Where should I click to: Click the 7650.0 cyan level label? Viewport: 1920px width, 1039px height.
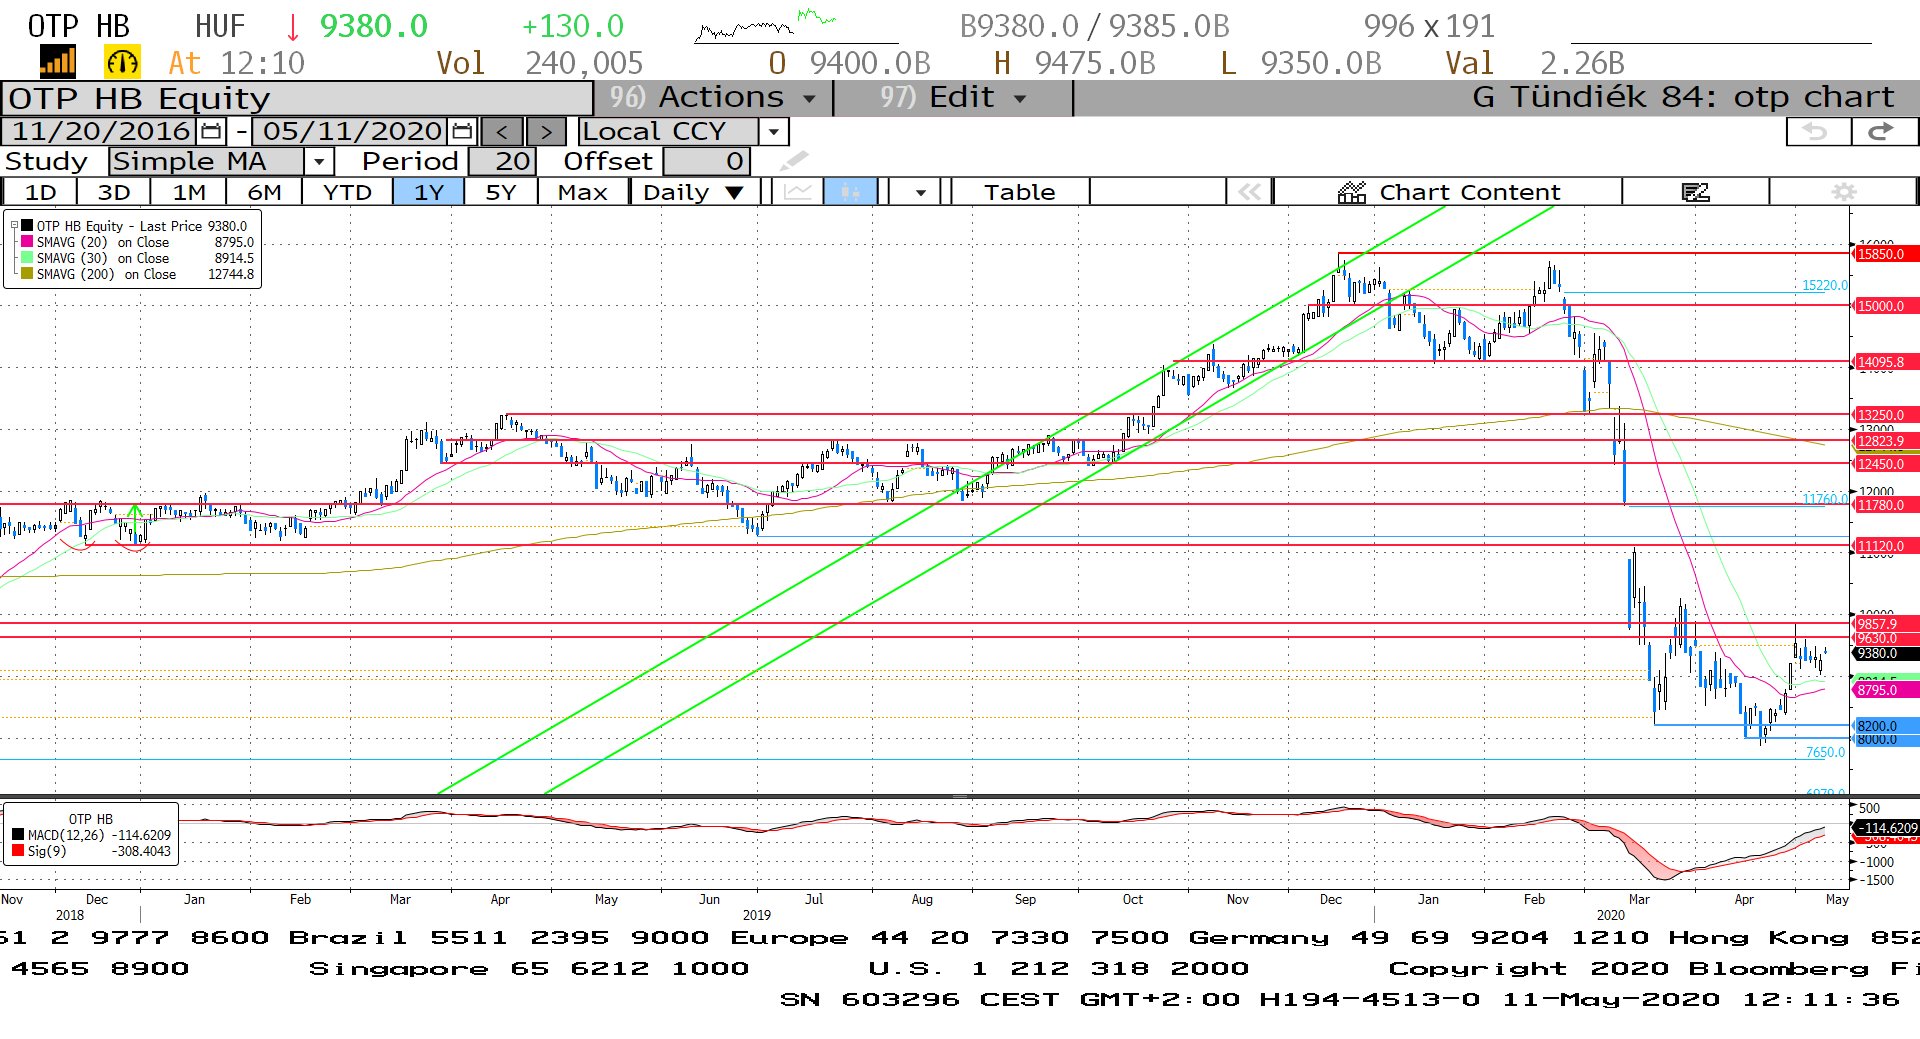click(x=1825, y=752)
